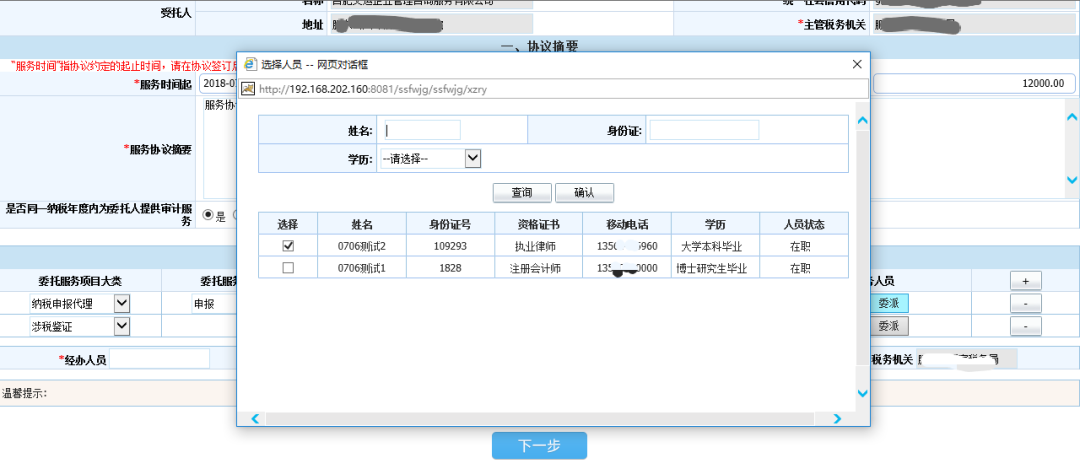Close the 选择人员 dialog window
Screen dimensions: 1080x469
point(856,64)
